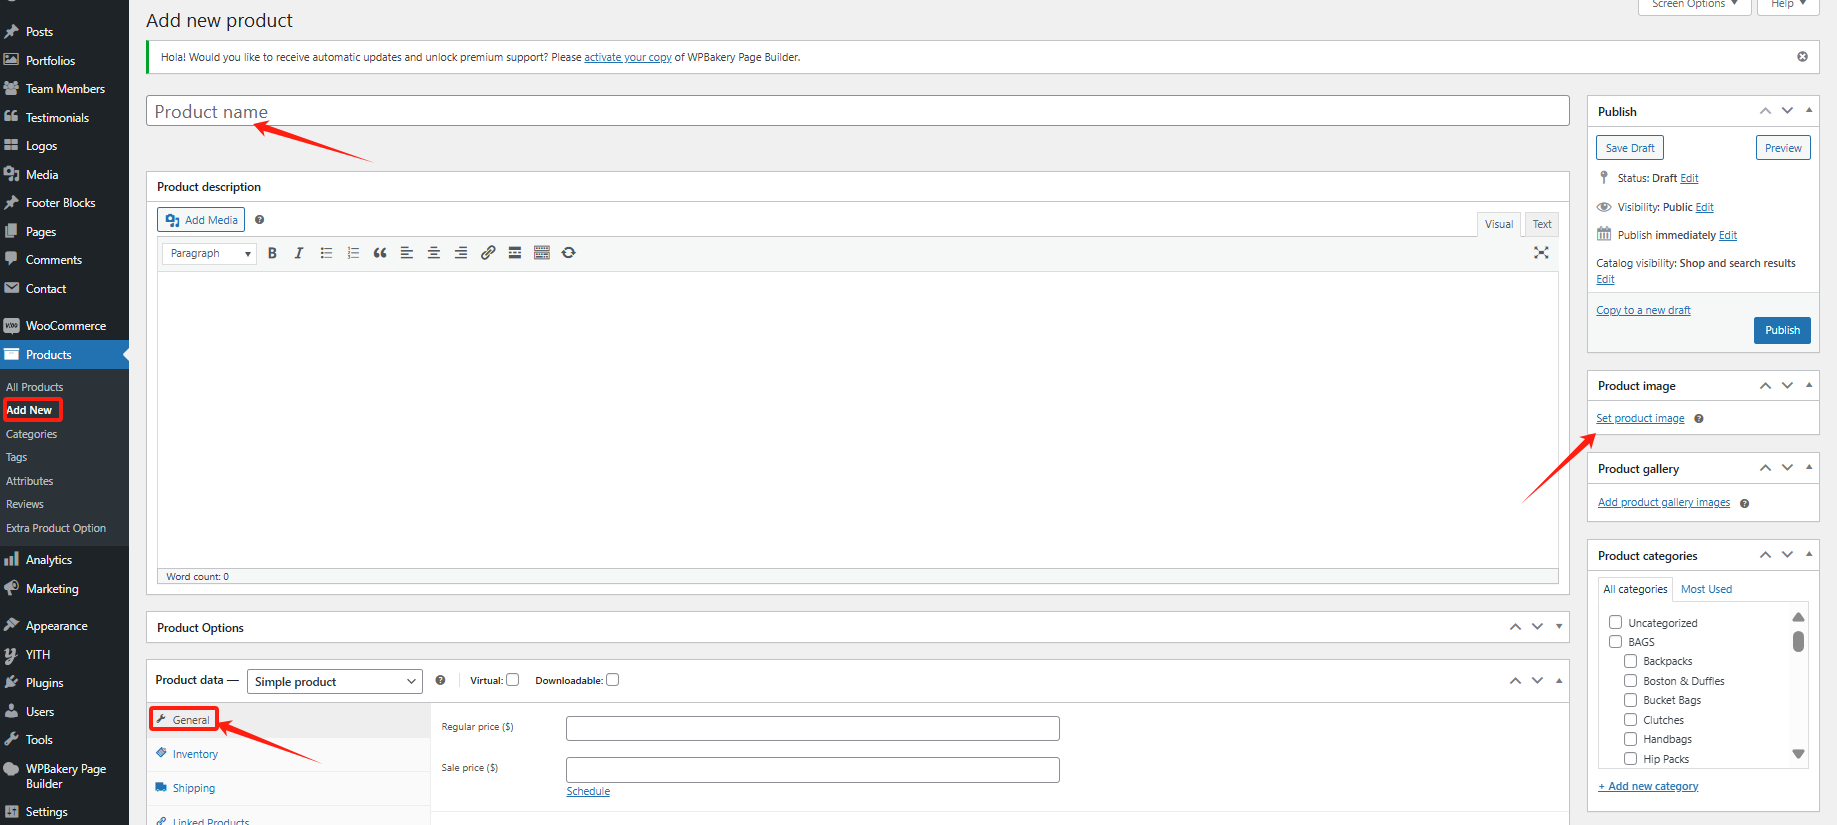Check the Bucket Bags category
The height and width of the screenshot is (825, 1837).
(x=1631, y=700)
